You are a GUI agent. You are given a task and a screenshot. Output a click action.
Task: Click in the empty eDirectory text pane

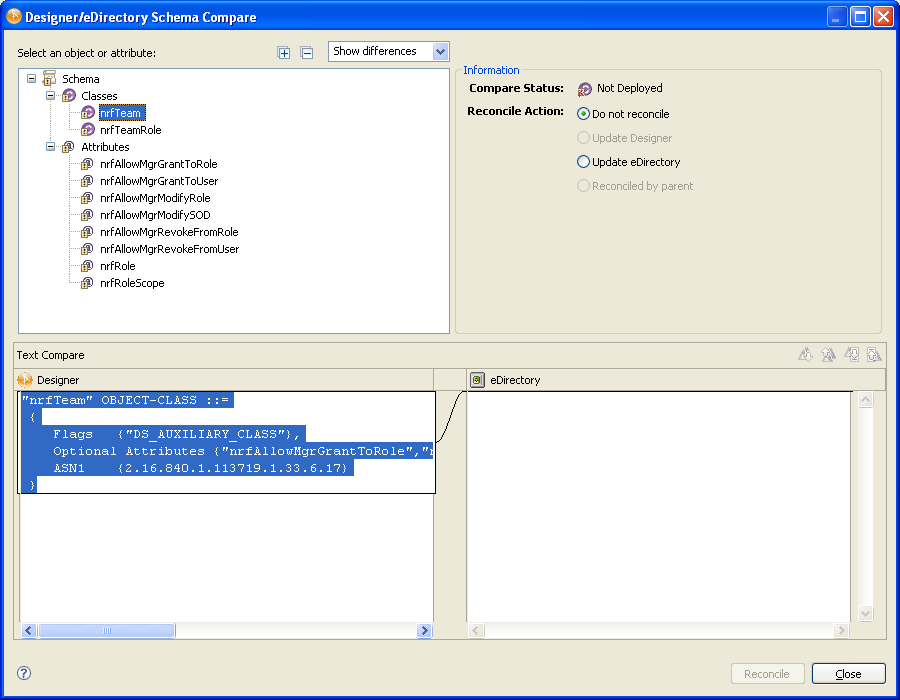[658, 507]
